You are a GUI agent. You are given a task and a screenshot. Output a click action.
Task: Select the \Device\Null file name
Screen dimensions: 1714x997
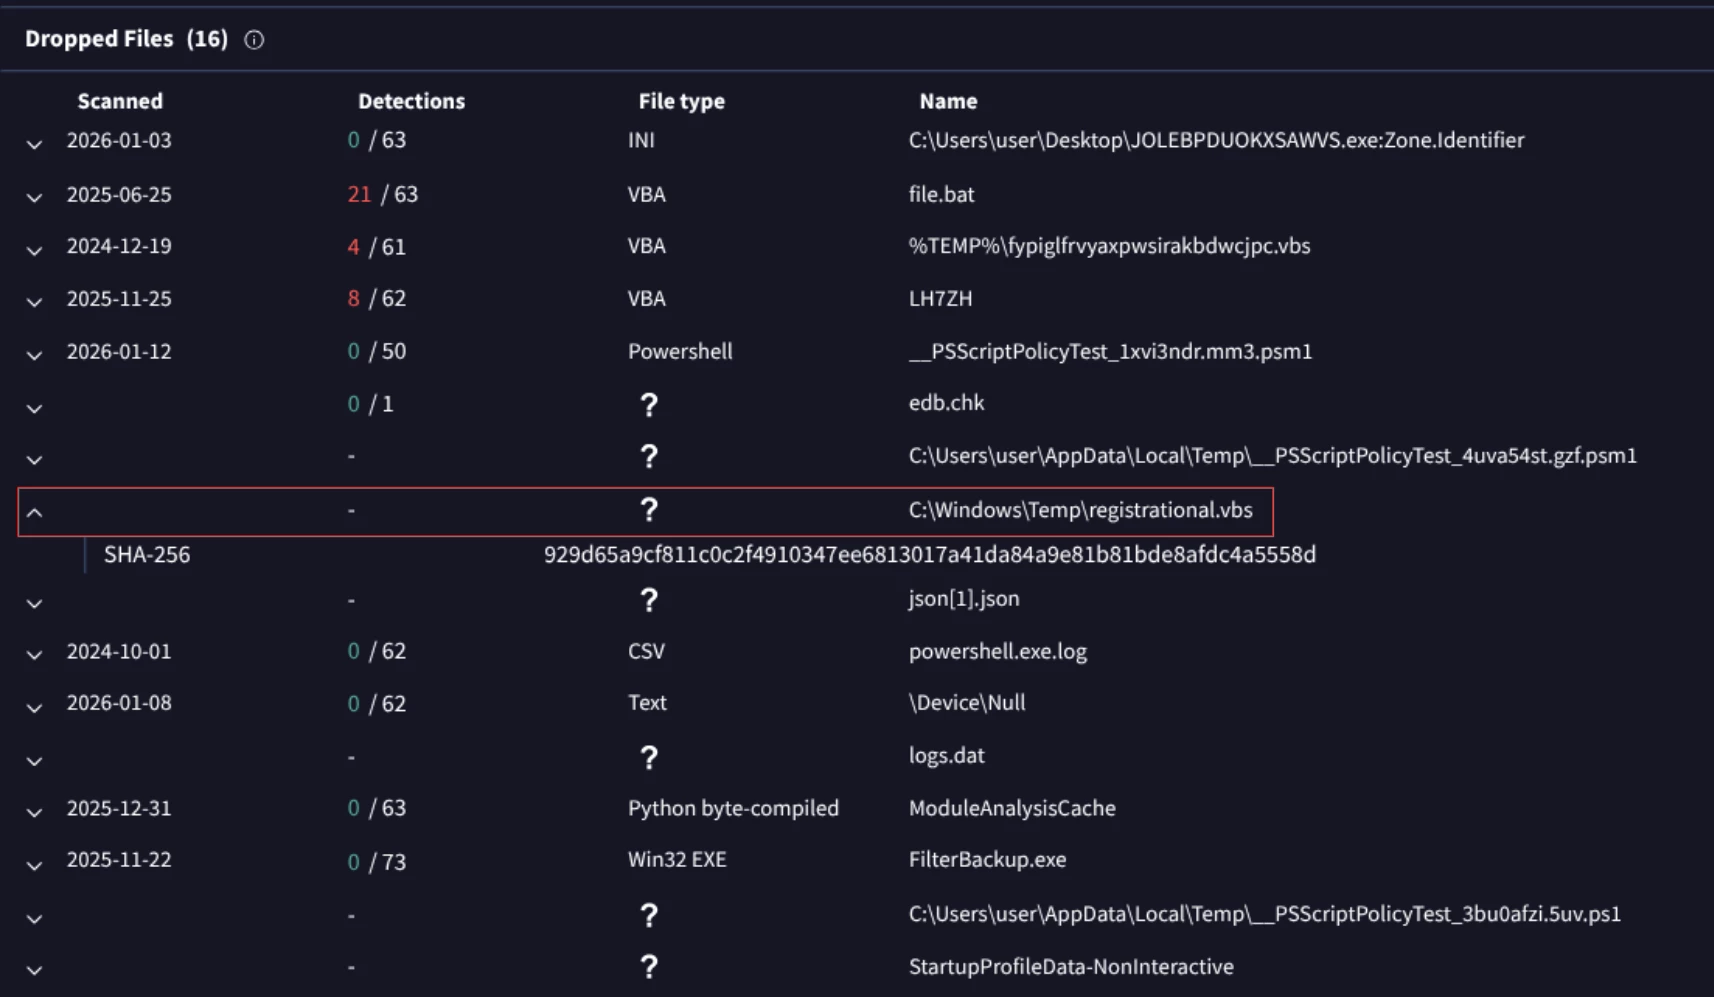click(967, 703)
